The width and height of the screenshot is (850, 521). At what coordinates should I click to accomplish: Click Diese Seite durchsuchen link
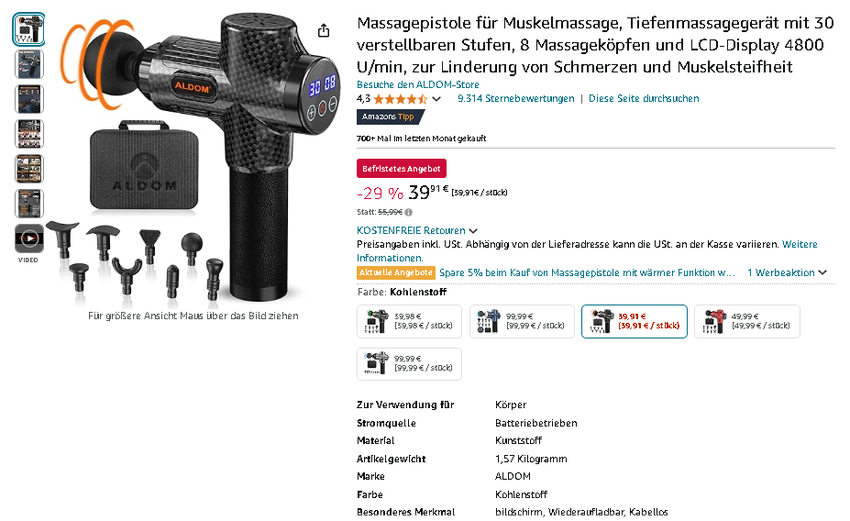[x=643, y=99]
